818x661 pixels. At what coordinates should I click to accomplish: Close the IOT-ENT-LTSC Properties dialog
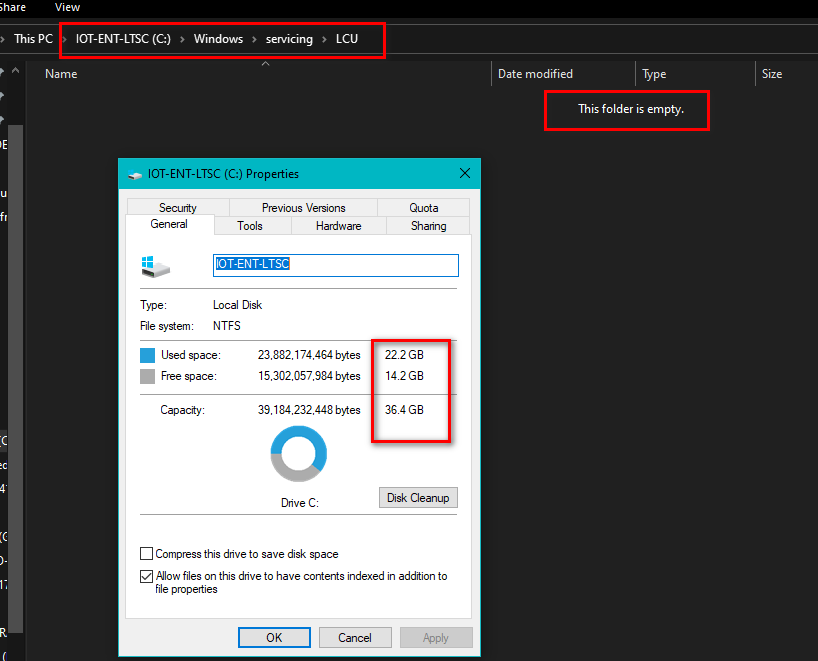pos(465,173)
